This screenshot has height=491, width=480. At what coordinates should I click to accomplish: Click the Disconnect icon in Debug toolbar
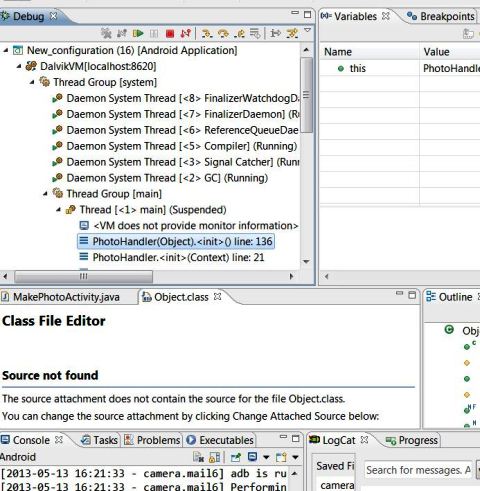pos(186,33)
